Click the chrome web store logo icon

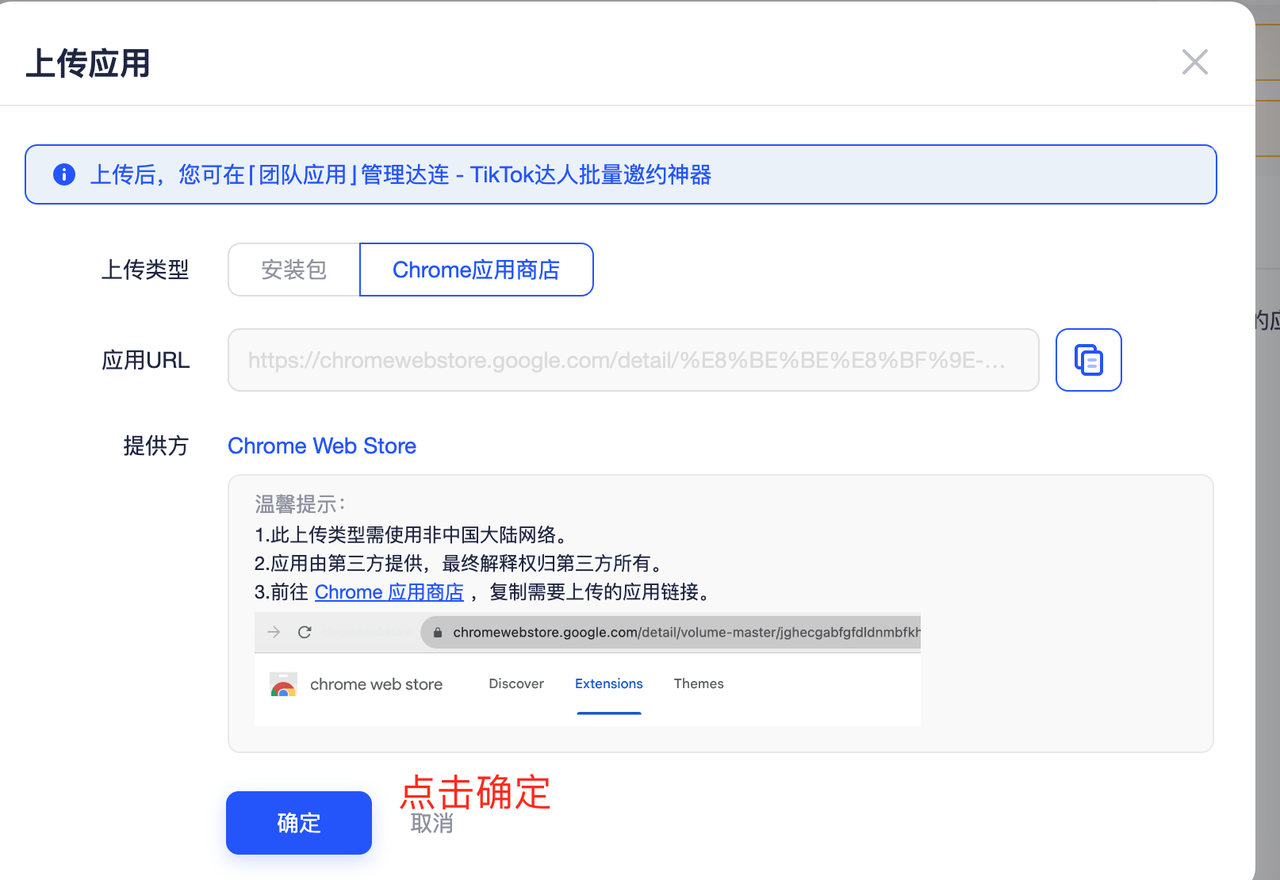tap(283, 685)
